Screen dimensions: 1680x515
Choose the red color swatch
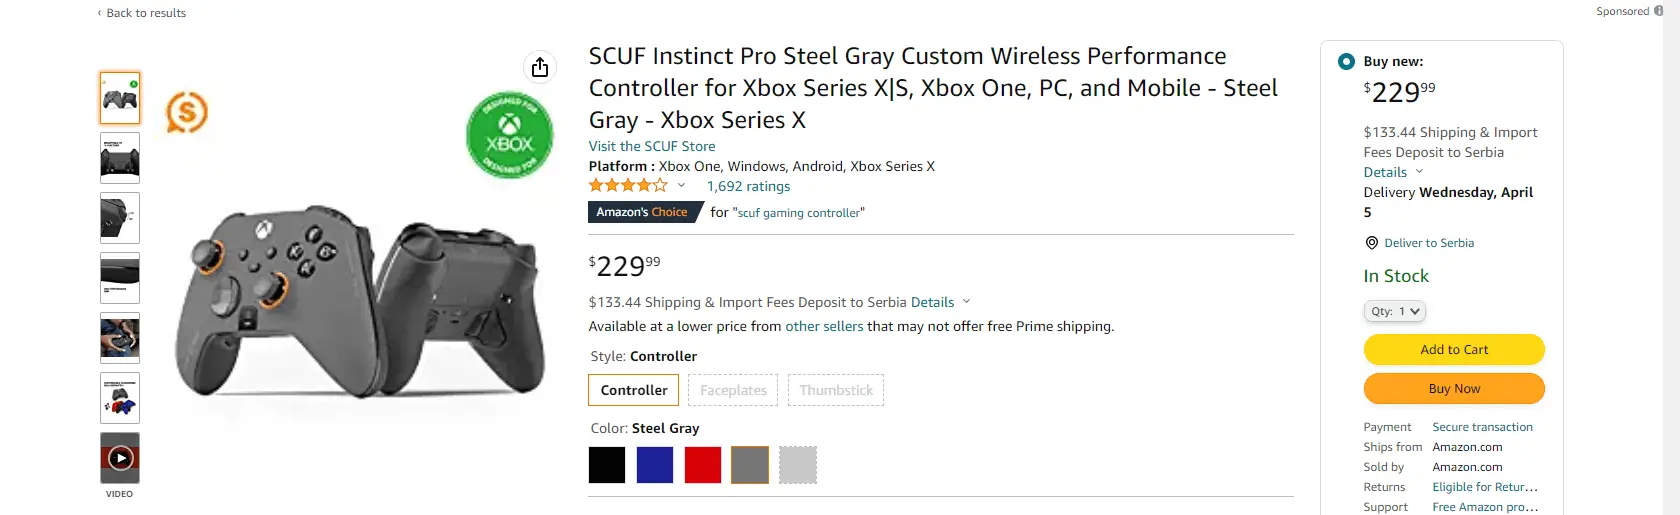(703, 465)
